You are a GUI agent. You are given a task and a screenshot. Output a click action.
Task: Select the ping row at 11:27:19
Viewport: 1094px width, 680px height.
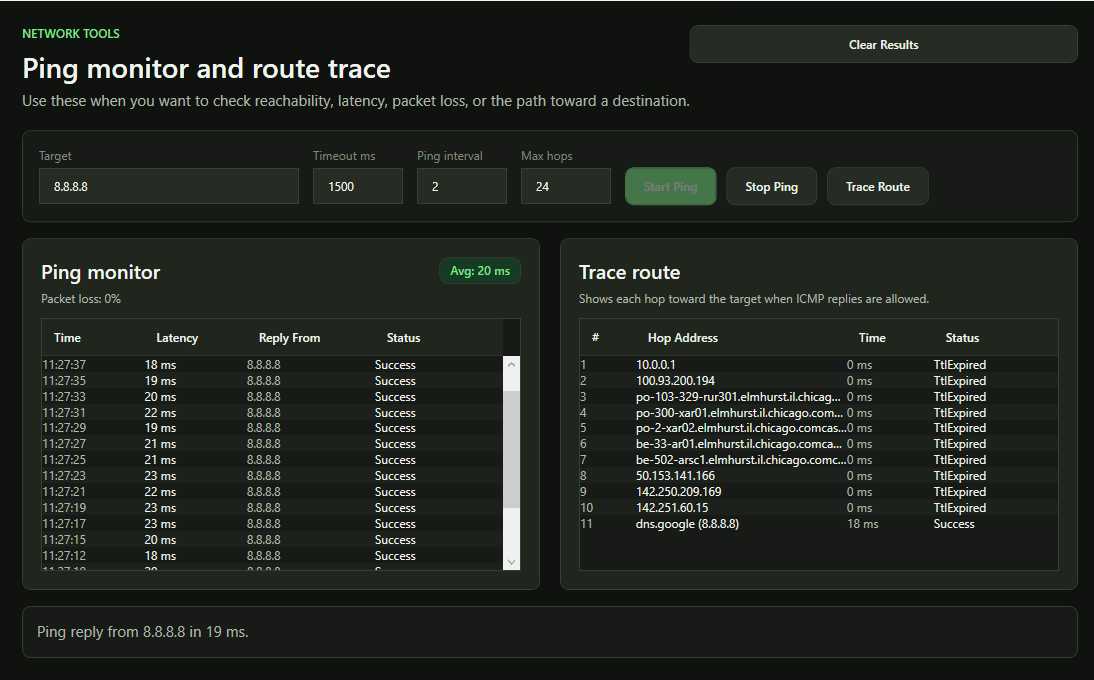pos(272,508)
